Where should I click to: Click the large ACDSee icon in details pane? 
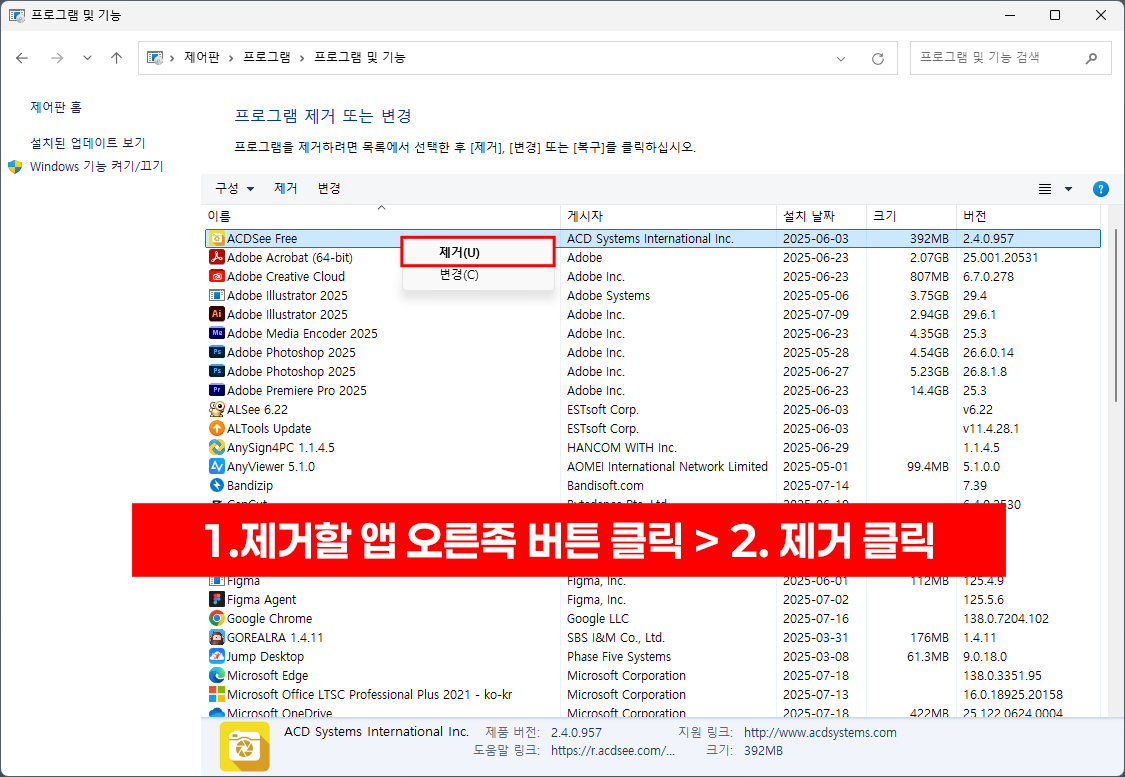(245, 747)
